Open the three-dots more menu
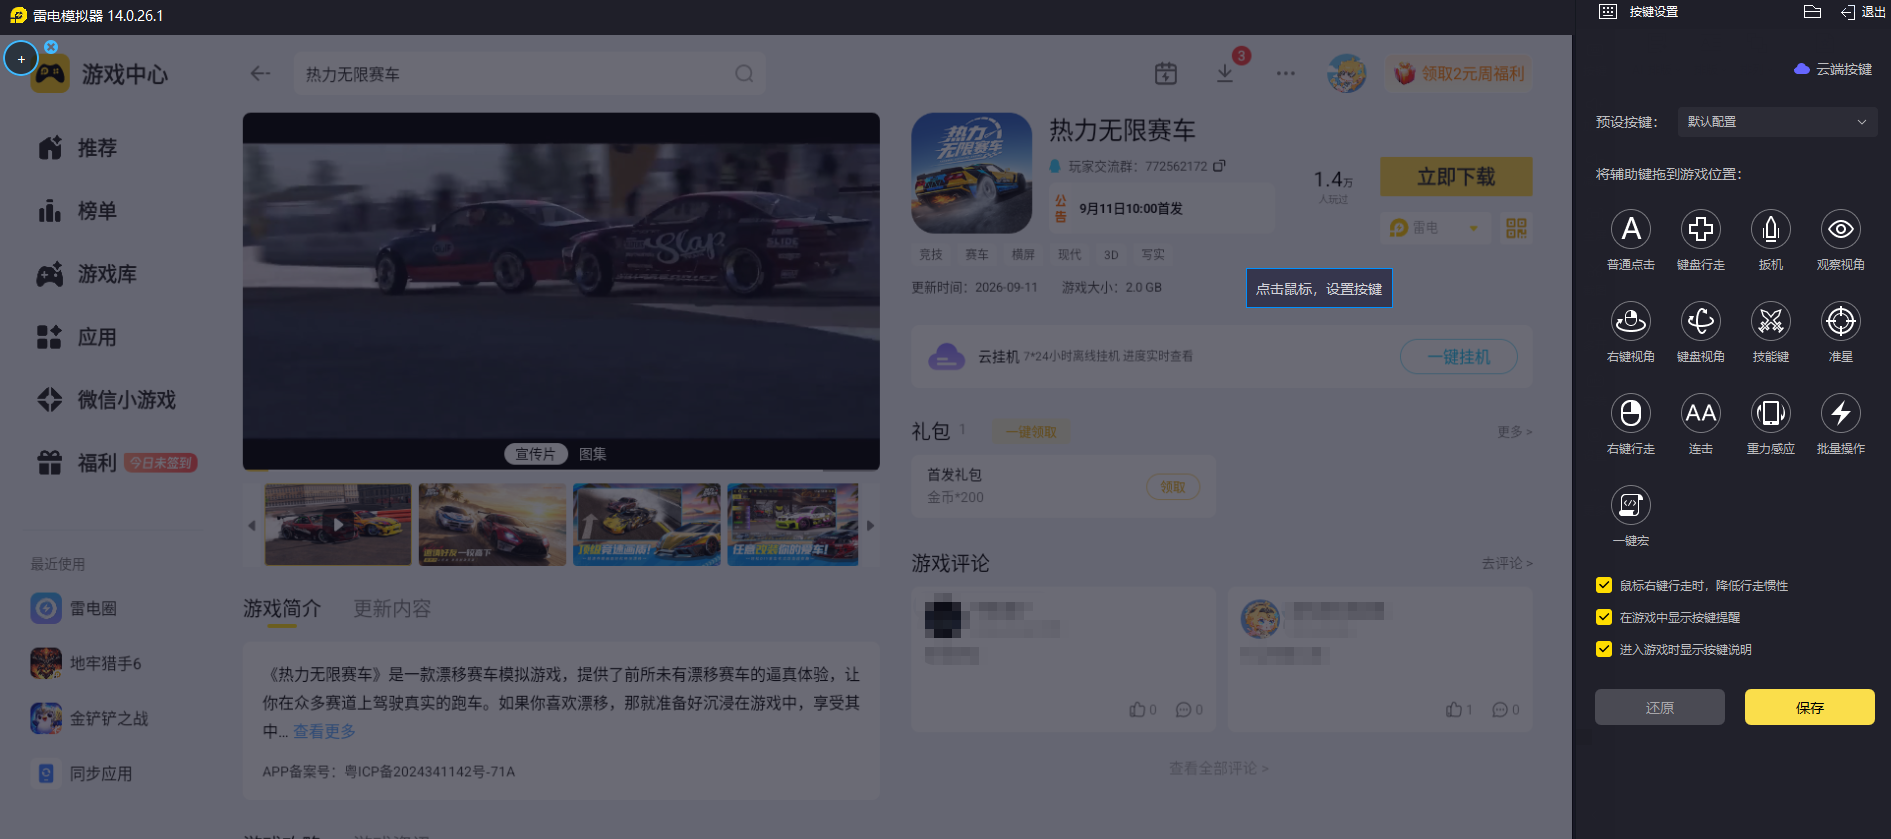This screenshot has width=1891, height=839. [x=1286, y=73]
